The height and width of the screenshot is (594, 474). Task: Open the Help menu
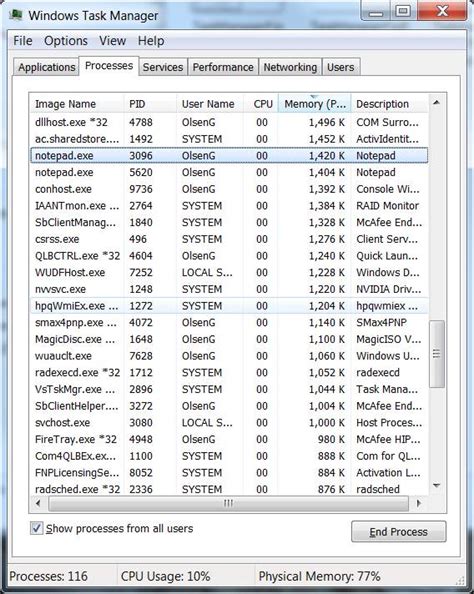tap(151, 41)
